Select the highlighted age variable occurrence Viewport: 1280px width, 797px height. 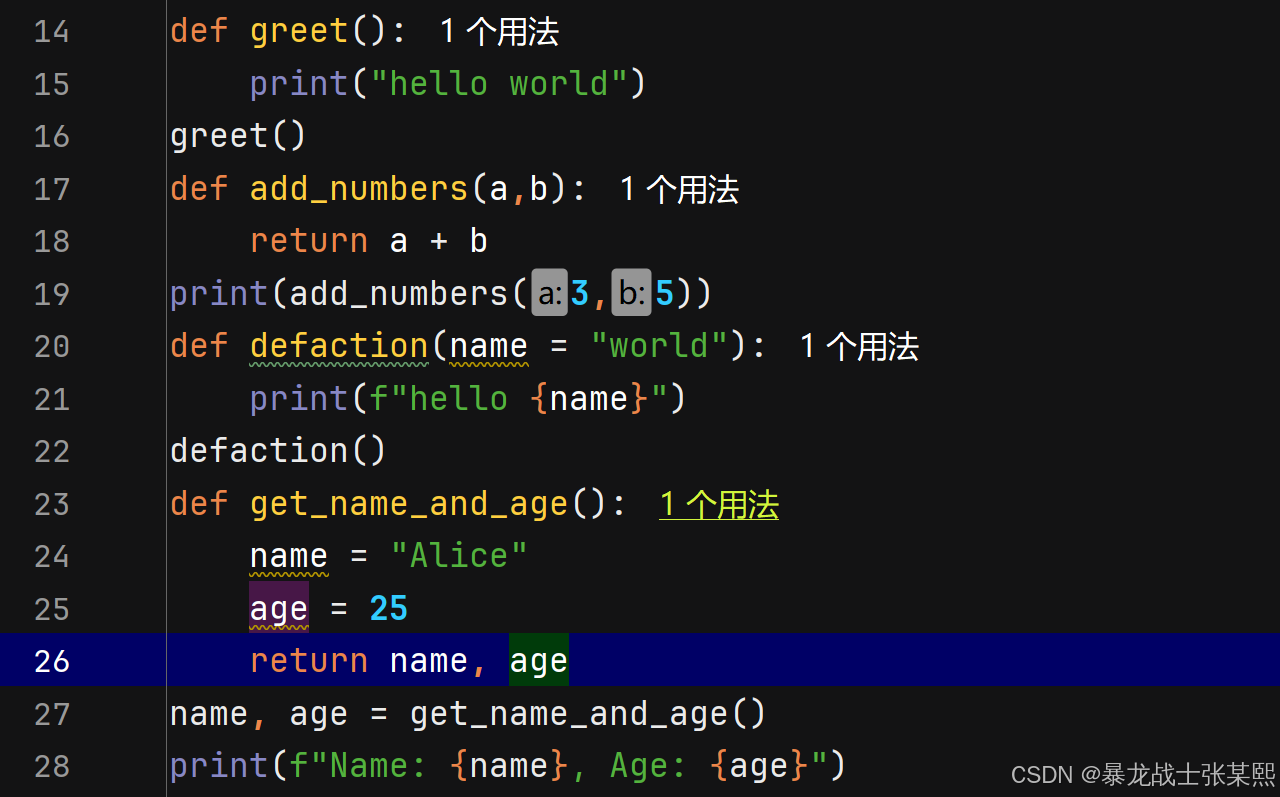coord(278,607)
